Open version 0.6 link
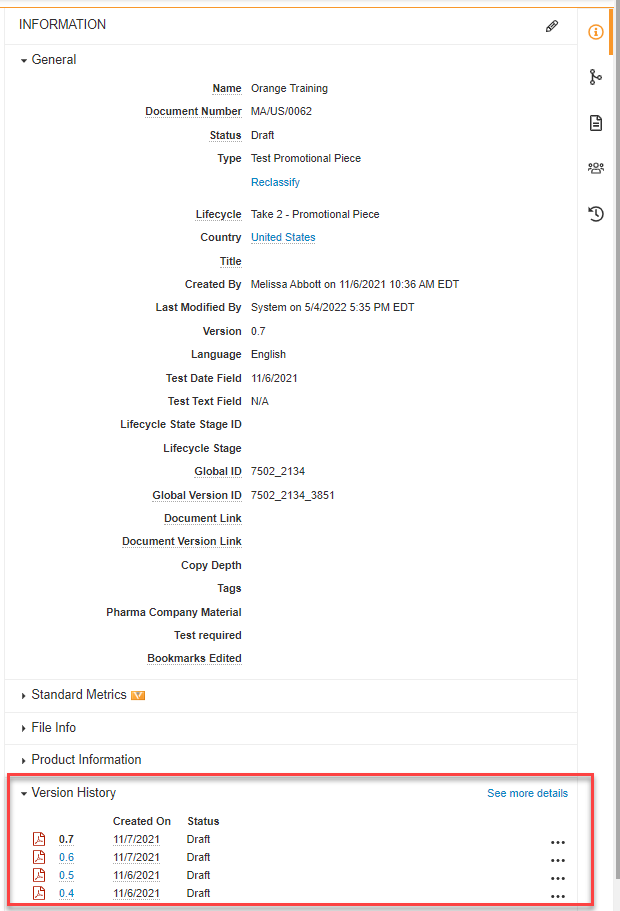 click(x=66, y=857)
